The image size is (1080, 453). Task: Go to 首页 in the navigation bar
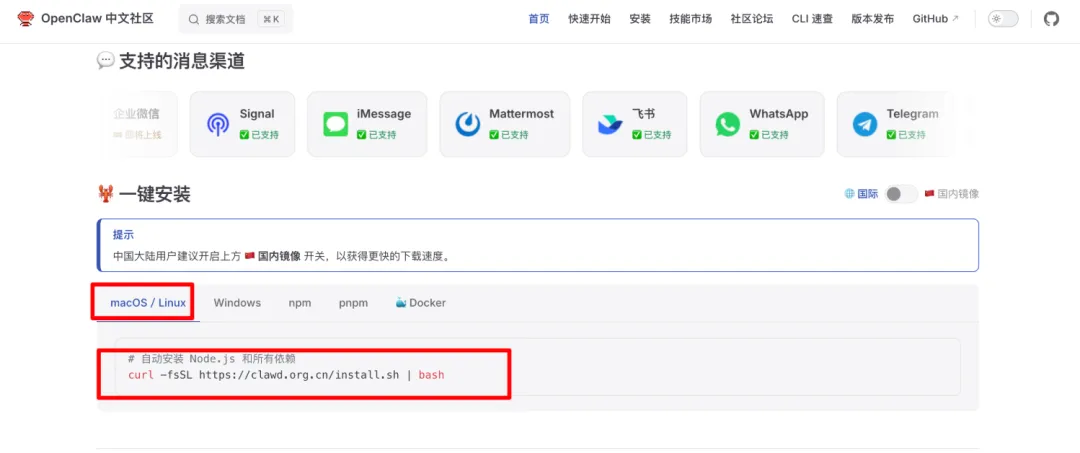click(x=539, y=19)
